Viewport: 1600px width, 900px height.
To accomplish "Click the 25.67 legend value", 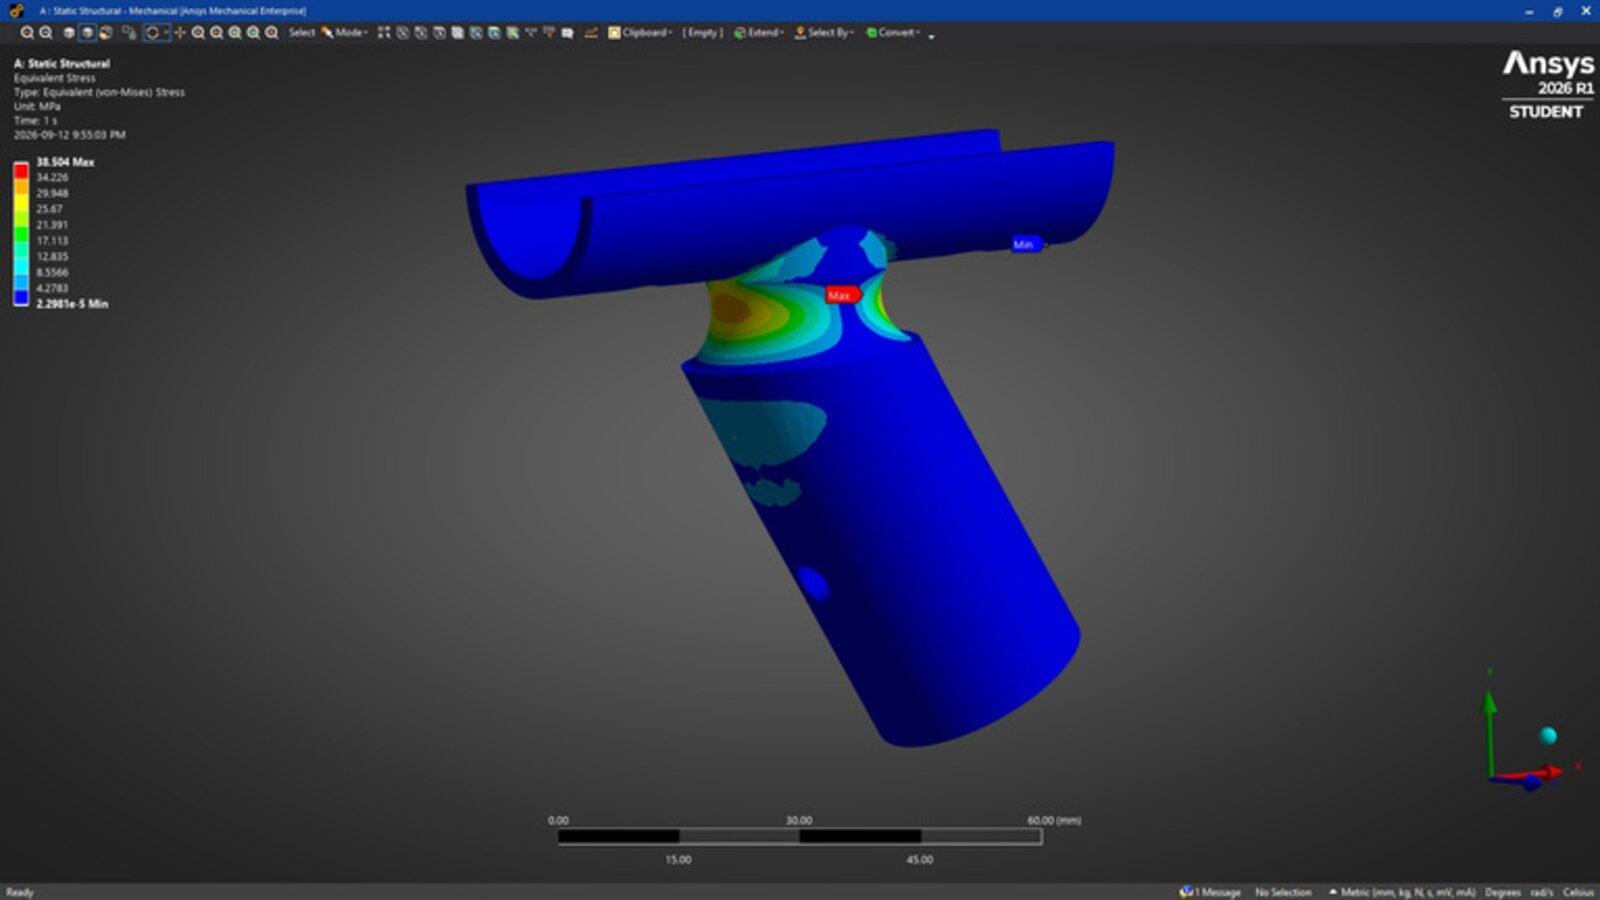I will pyautogui.click(x=49, y=209).
